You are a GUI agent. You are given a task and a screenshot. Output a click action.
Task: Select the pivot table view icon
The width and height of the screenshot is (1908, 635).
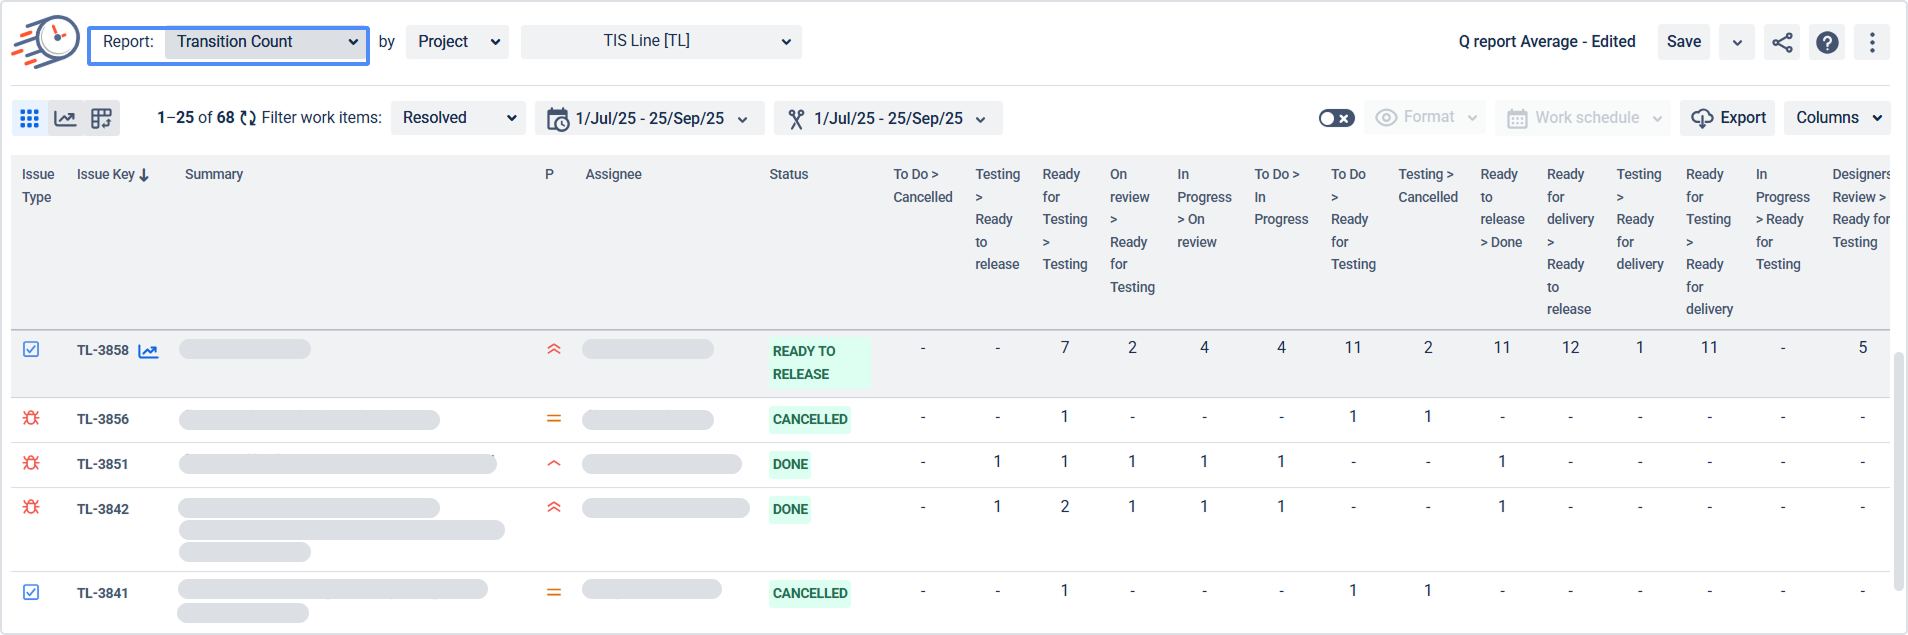[101, 118]
